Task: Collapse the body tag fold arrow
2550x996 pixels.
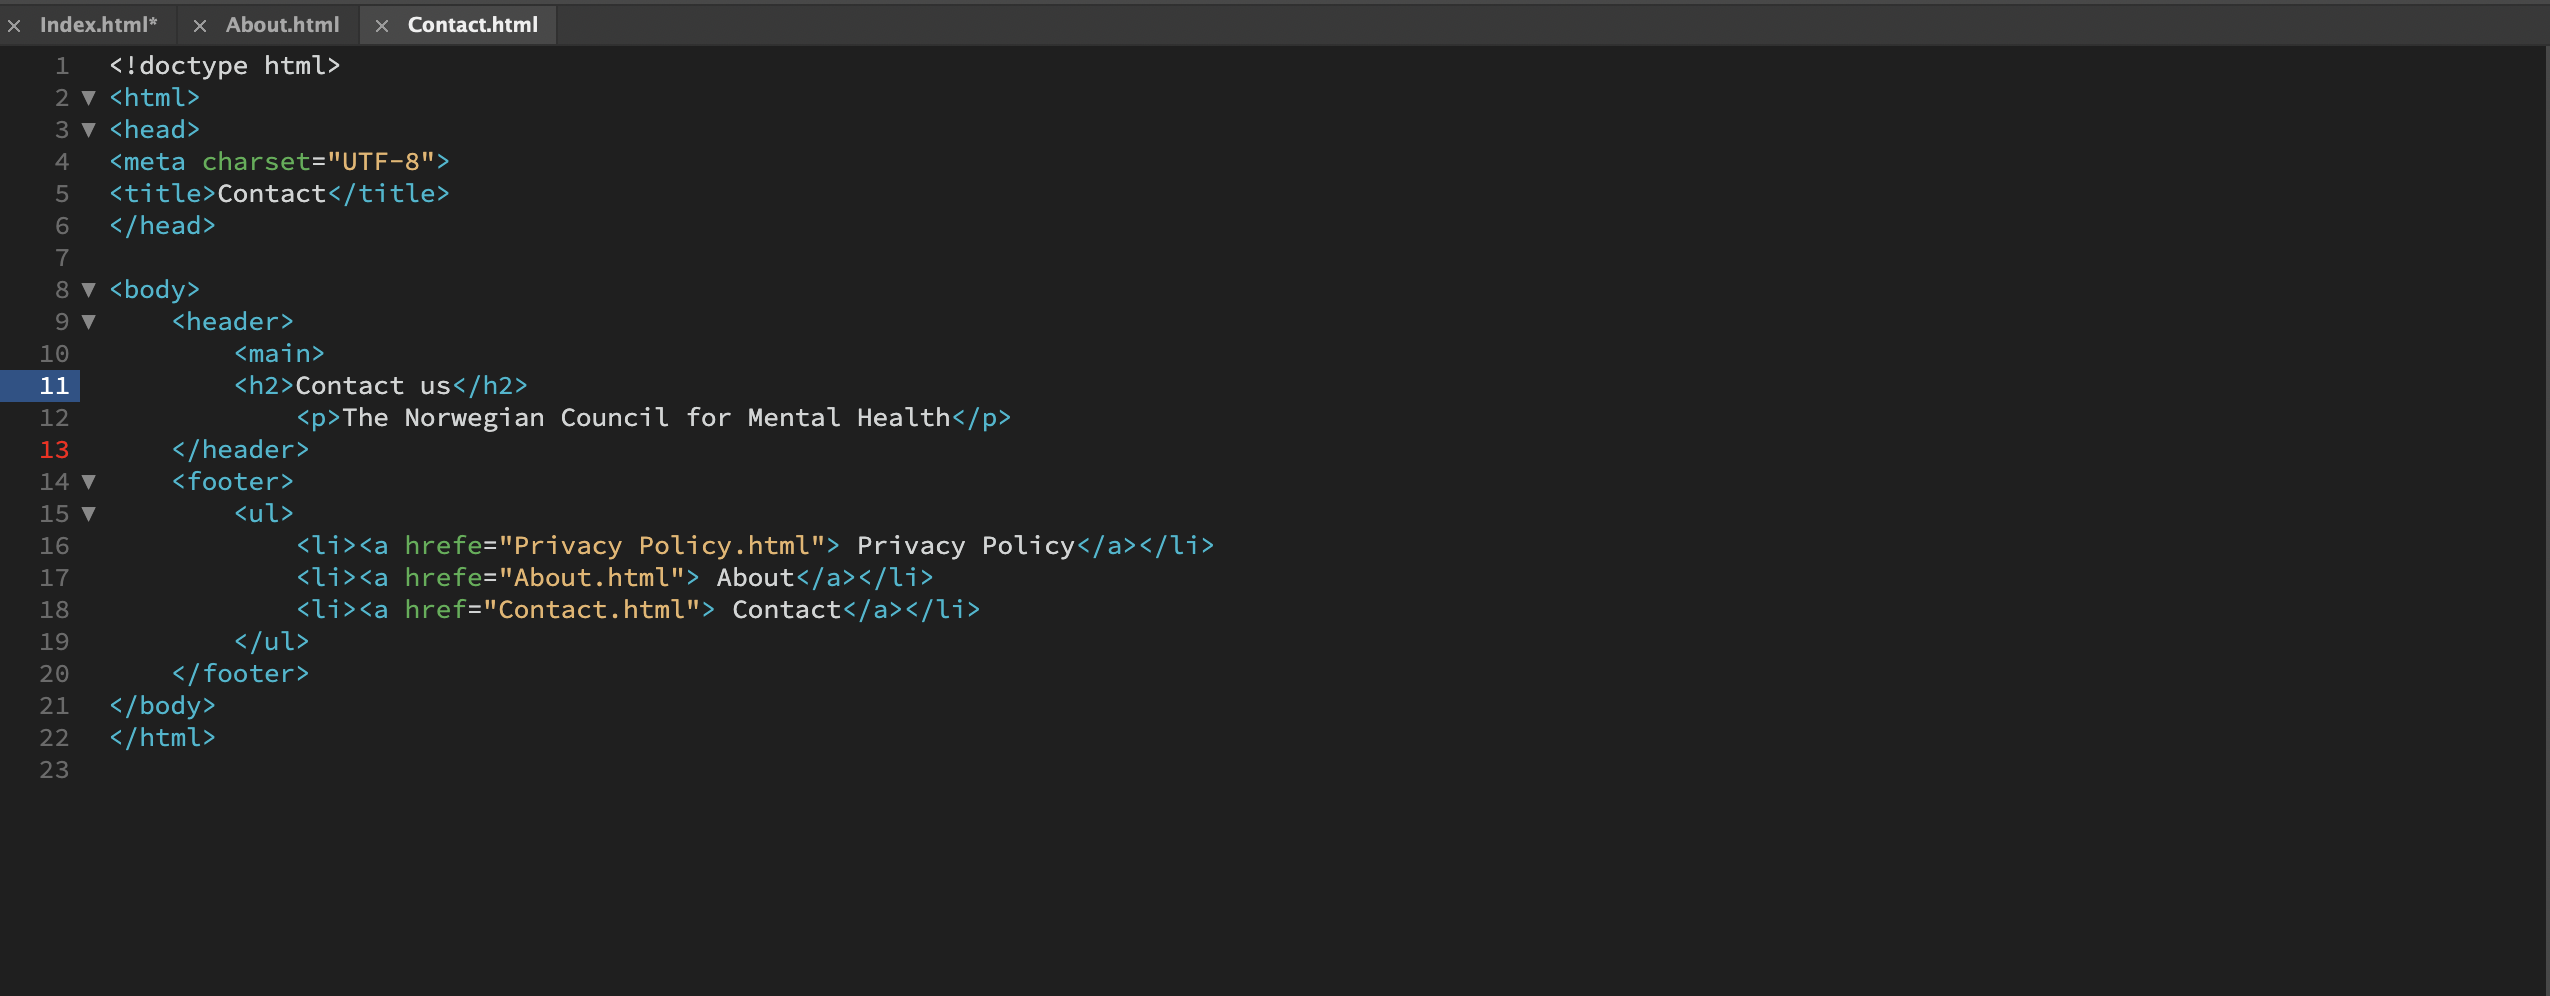Action: pyautogui.click(x=89, y=290)
